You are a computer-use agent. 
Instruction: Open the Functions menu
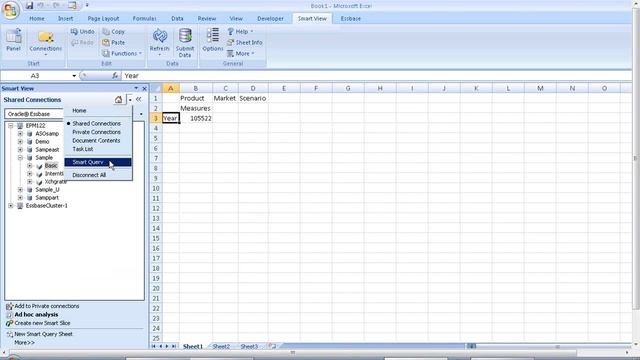tap(122, 53)
